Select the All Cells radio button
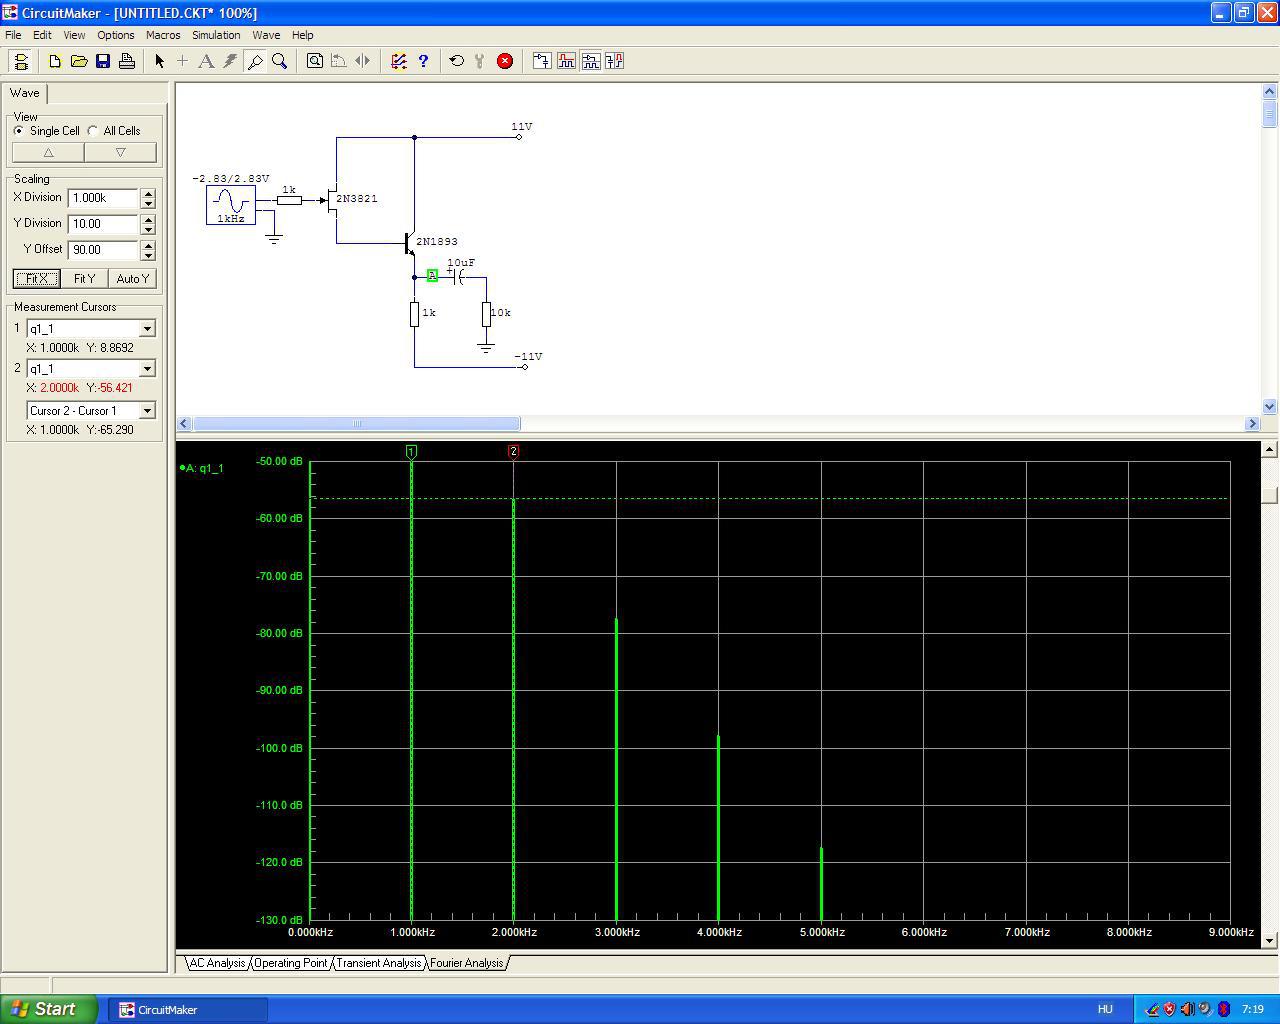Screen dimensions: 1280x1024 coord(93,131)
